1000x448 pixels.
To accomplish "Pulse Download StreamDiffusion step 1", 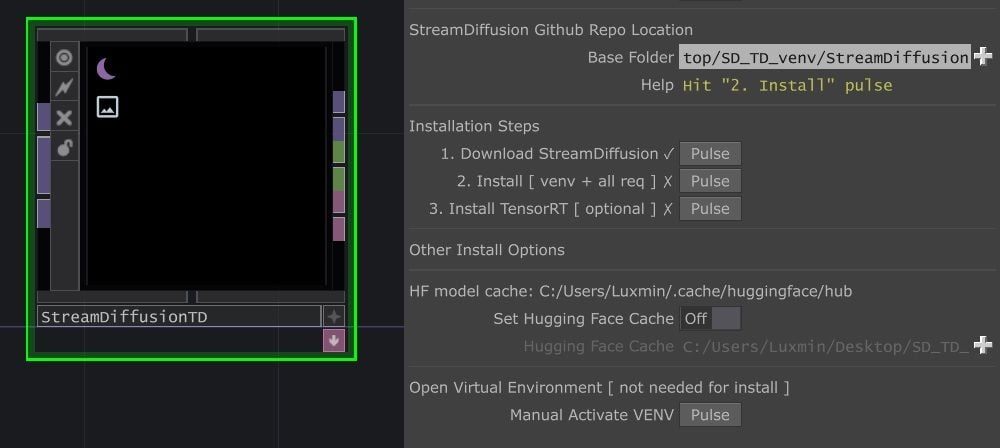I will 710,154.
